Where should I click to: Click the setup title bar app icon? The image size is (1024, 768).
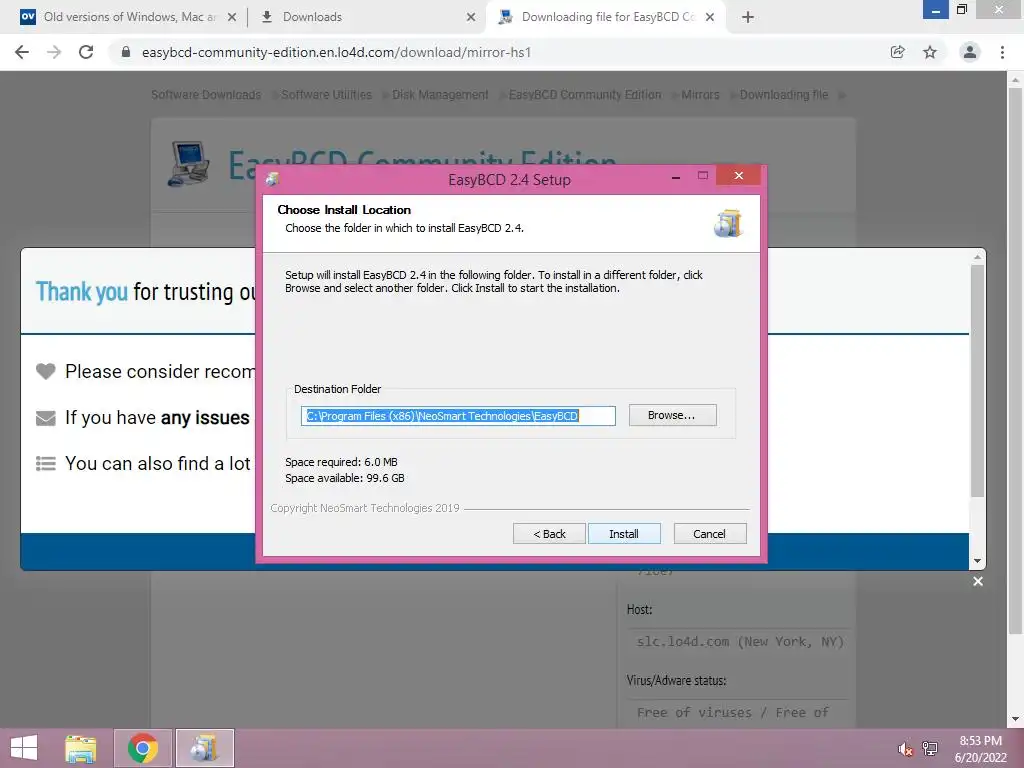point(273,179)
